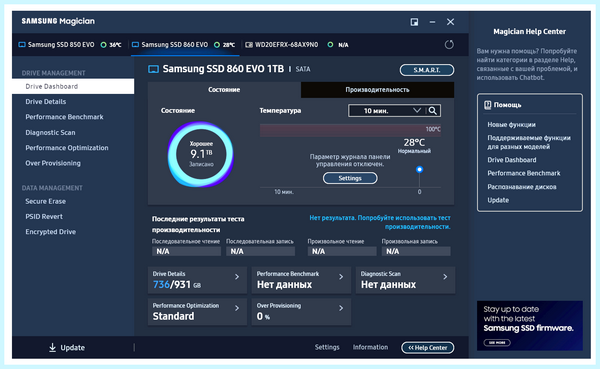The height and width of the screenshot is (369, 600).
Task: Click the compact window mode icon
Action: tap(414, 22)
